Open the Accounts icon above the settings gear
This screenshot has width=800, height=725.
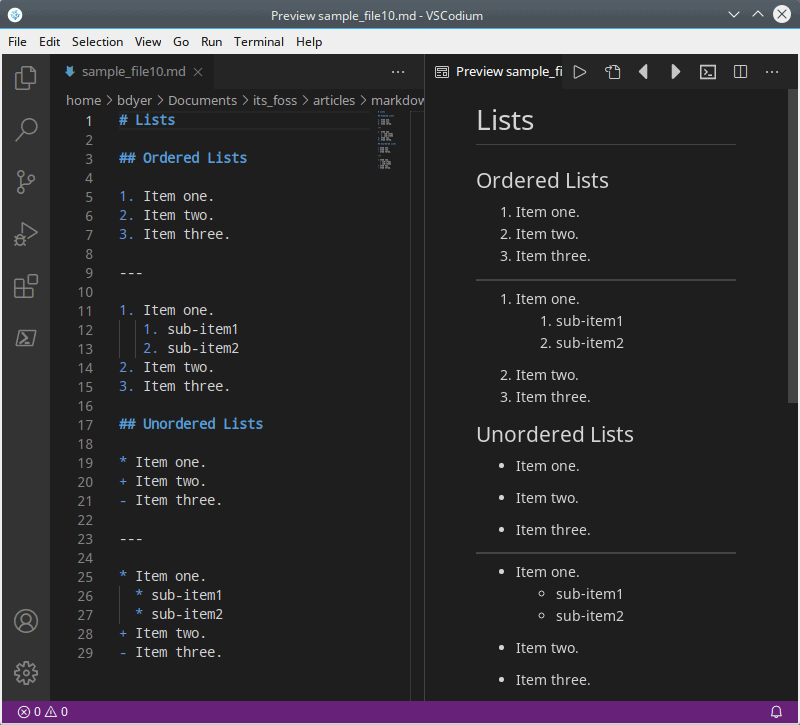[x=25, y=621]
